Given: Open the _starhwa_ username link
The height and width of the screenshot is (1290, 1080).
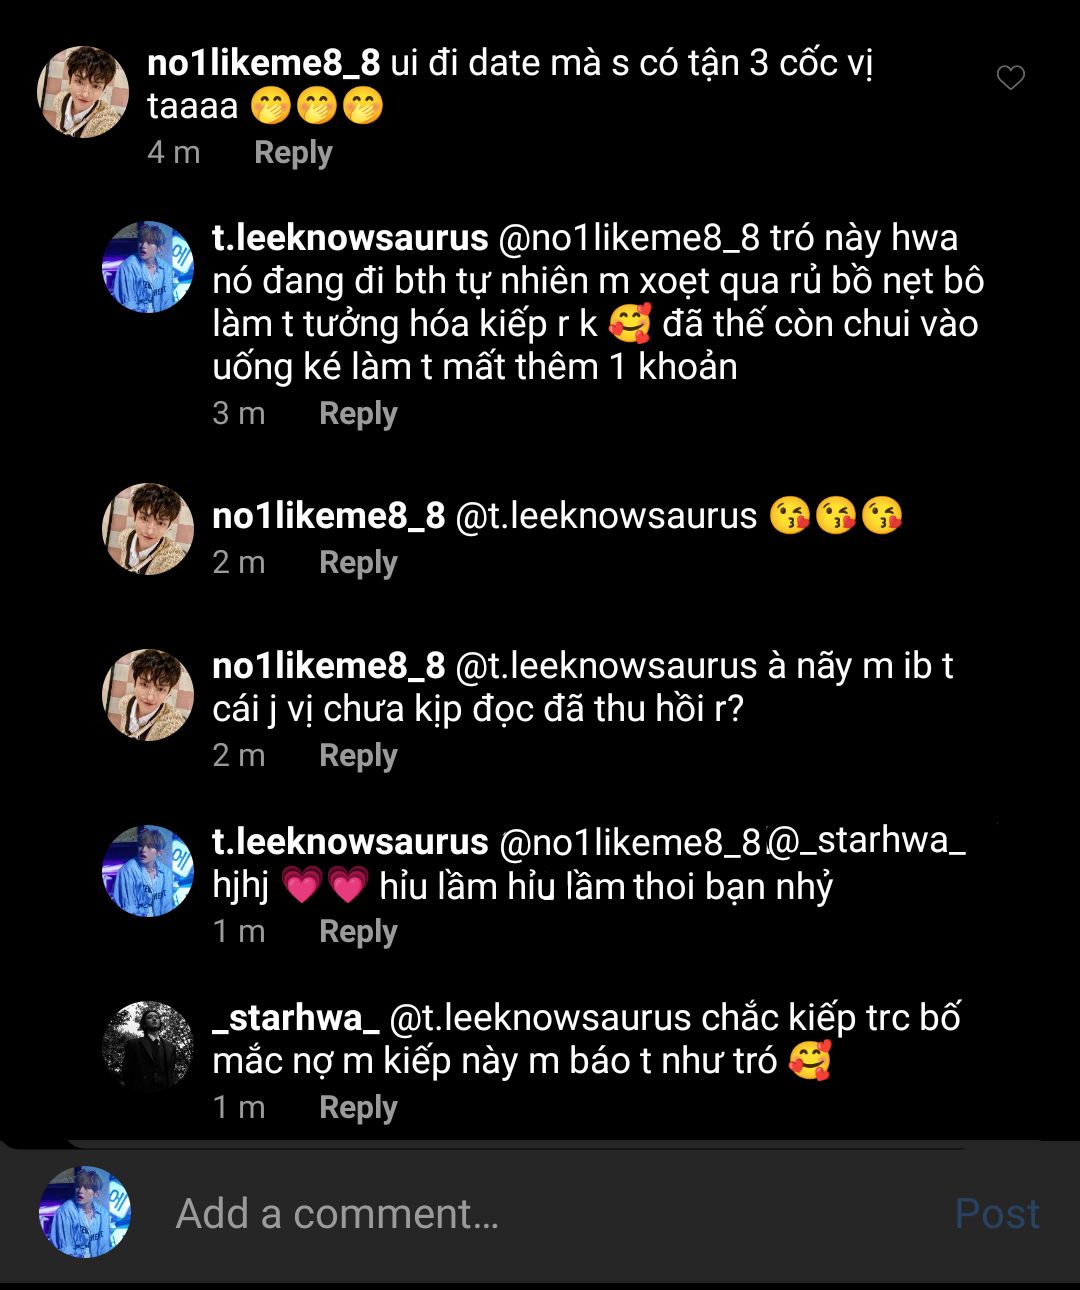Looking at the screenshot, I should click(296, 1018).
